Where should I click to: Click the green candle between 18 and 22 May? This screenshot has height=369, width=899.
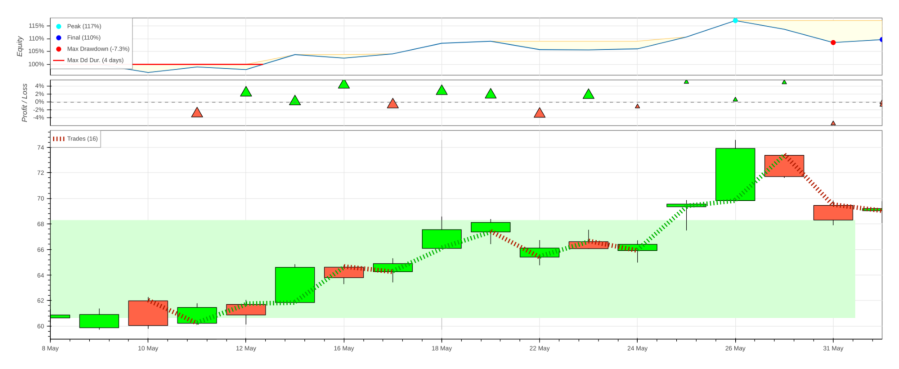[x=491, y=227]
